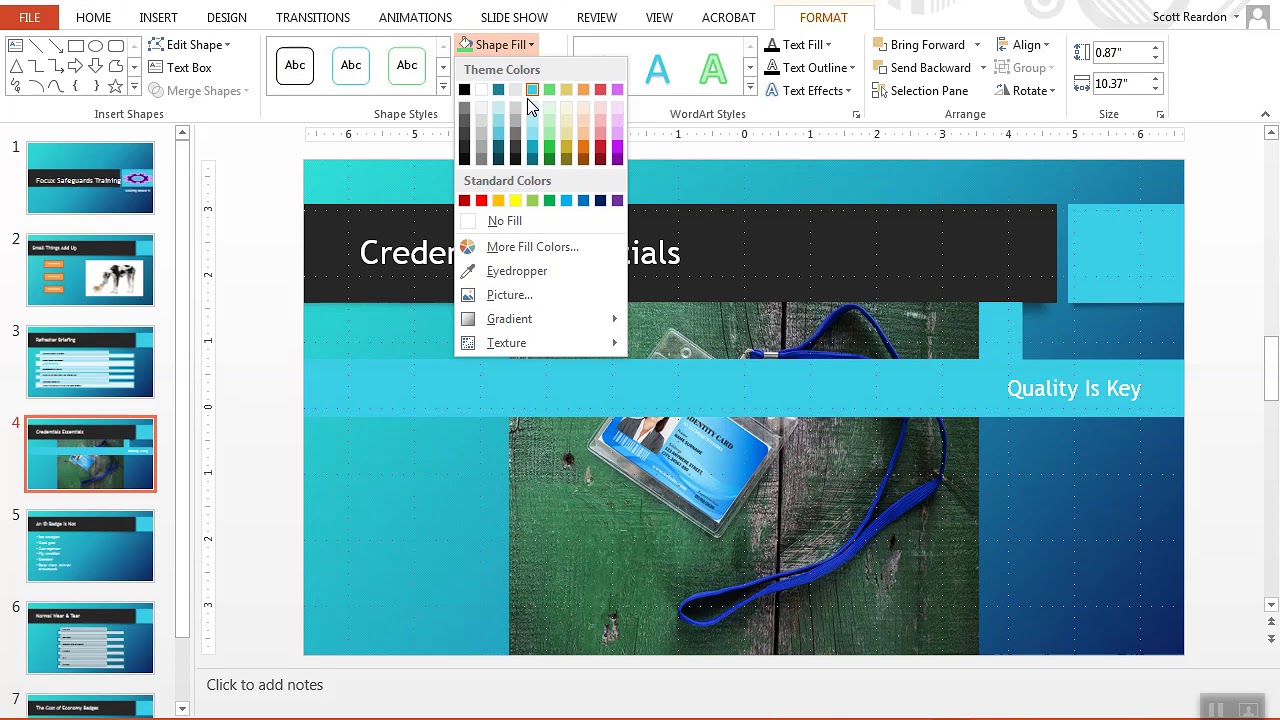
Task: Open WordArt Styles dialog launcher
Action: (856, 115)
